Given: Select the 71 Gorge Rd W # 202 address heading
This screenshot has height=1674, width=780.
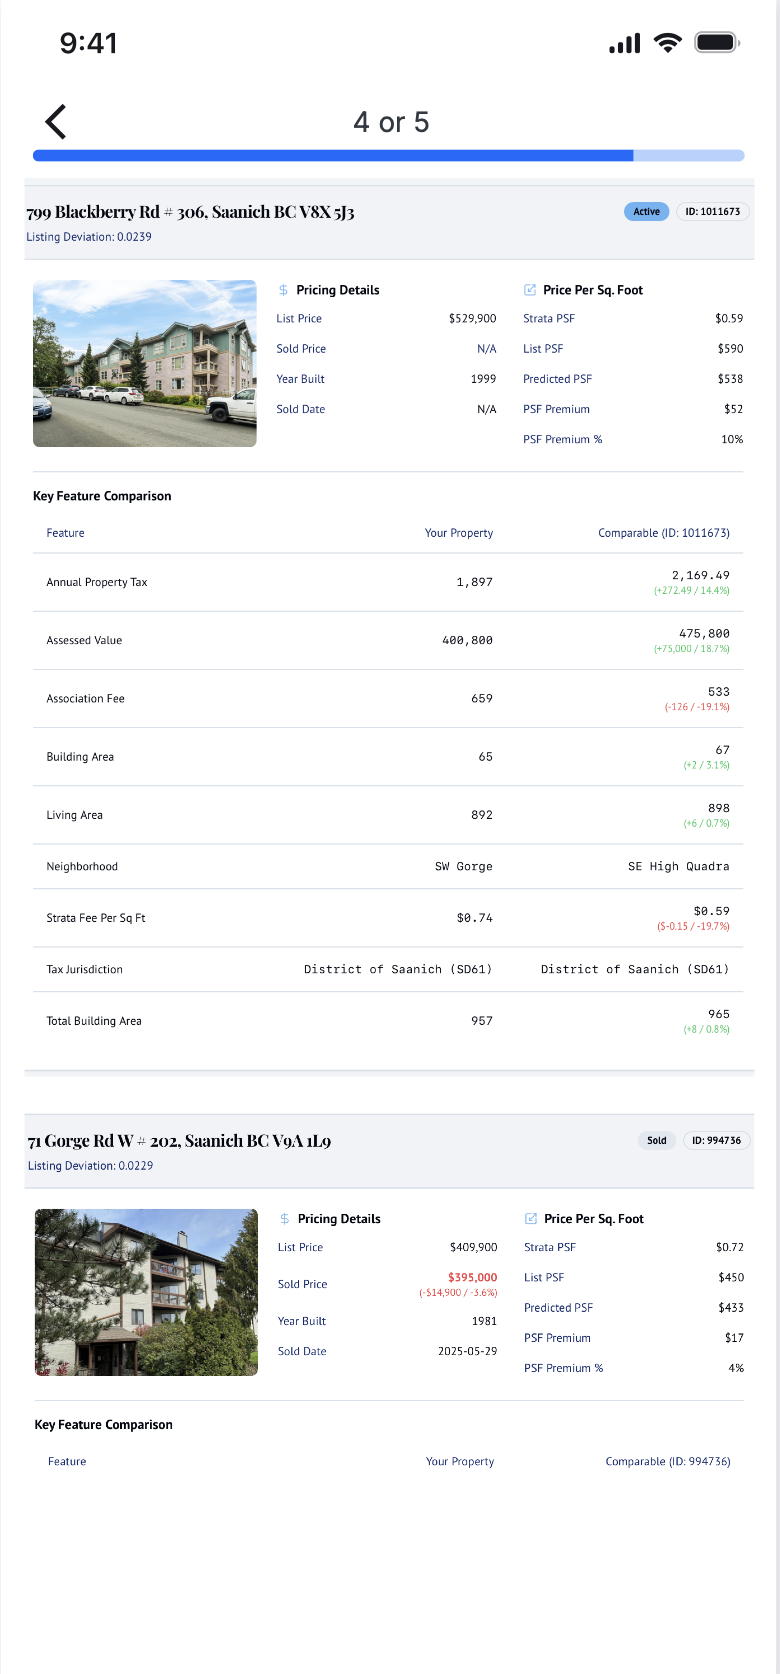Looking at the screenshot, I should click(x=179, y=1141).
